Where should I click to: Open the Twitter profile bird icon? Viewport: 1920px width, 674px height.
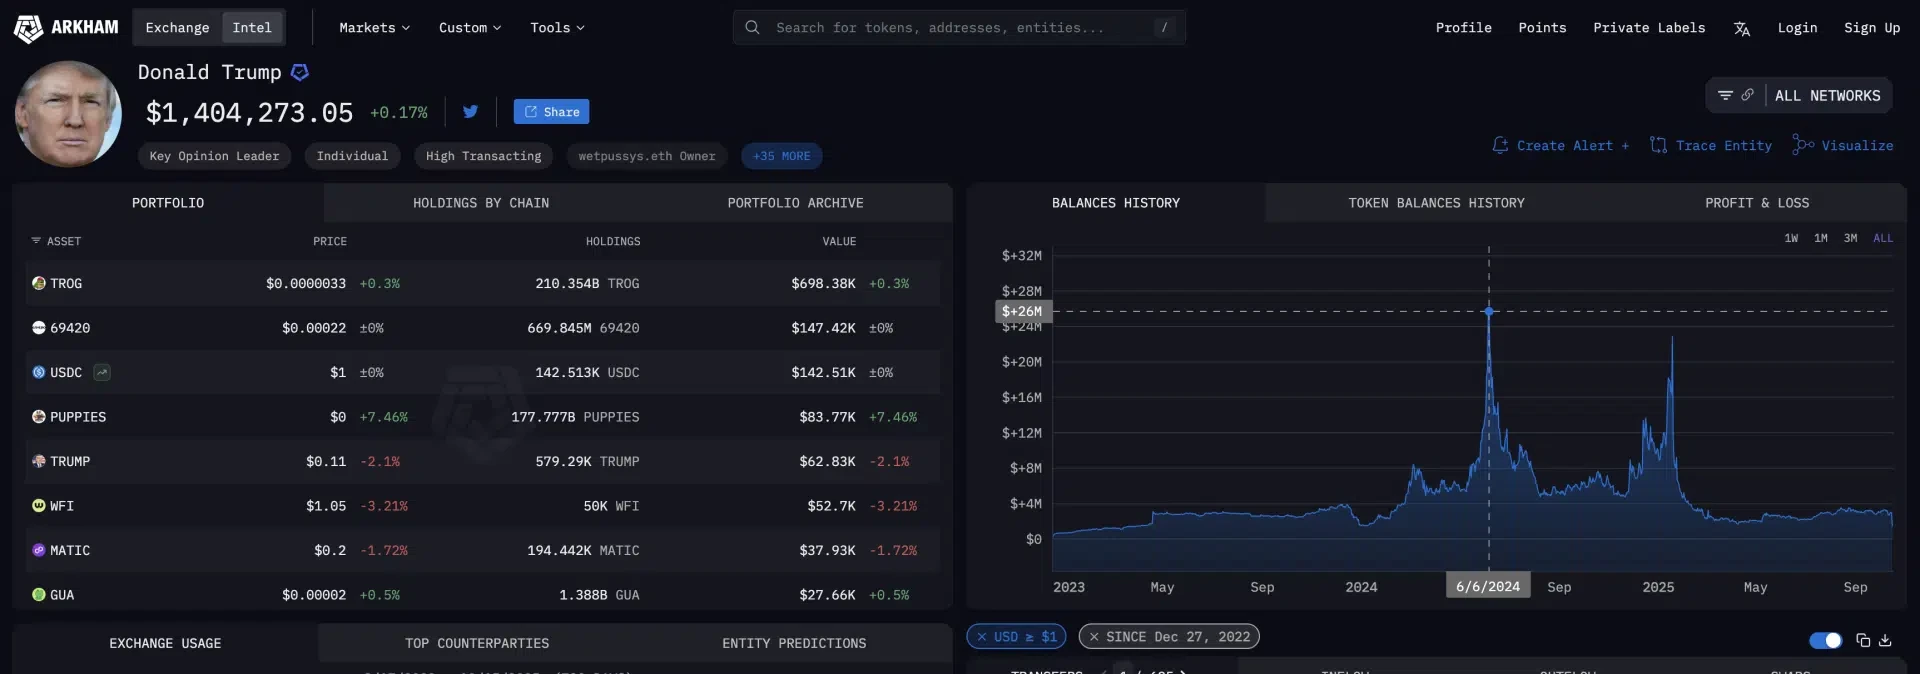click(470, 112)
